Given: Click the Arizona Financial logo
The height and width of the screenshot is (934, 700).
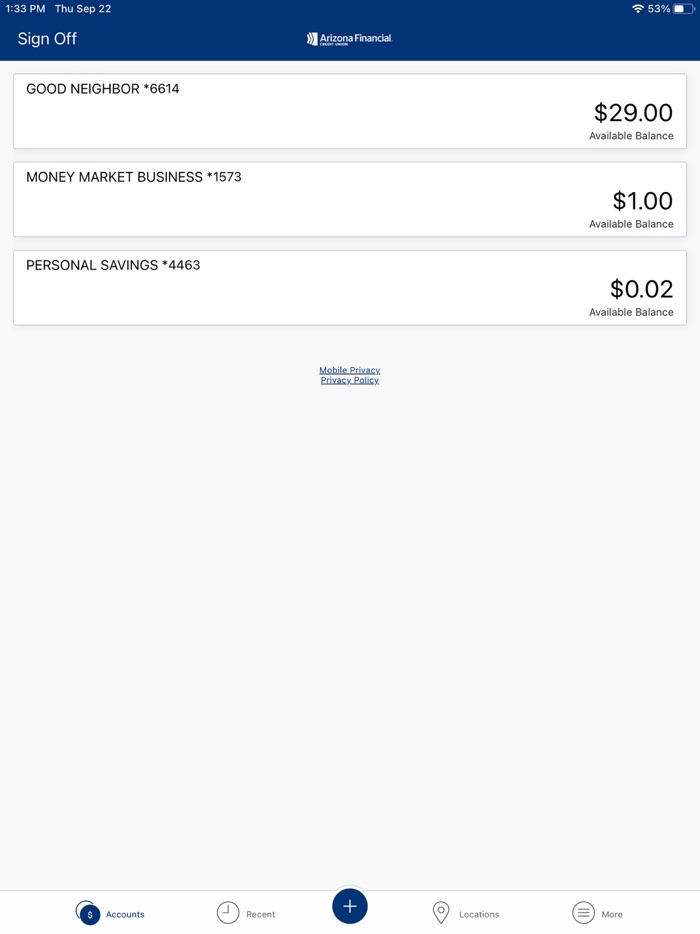Looking at the screenshot, I should [x=349, y=40].
